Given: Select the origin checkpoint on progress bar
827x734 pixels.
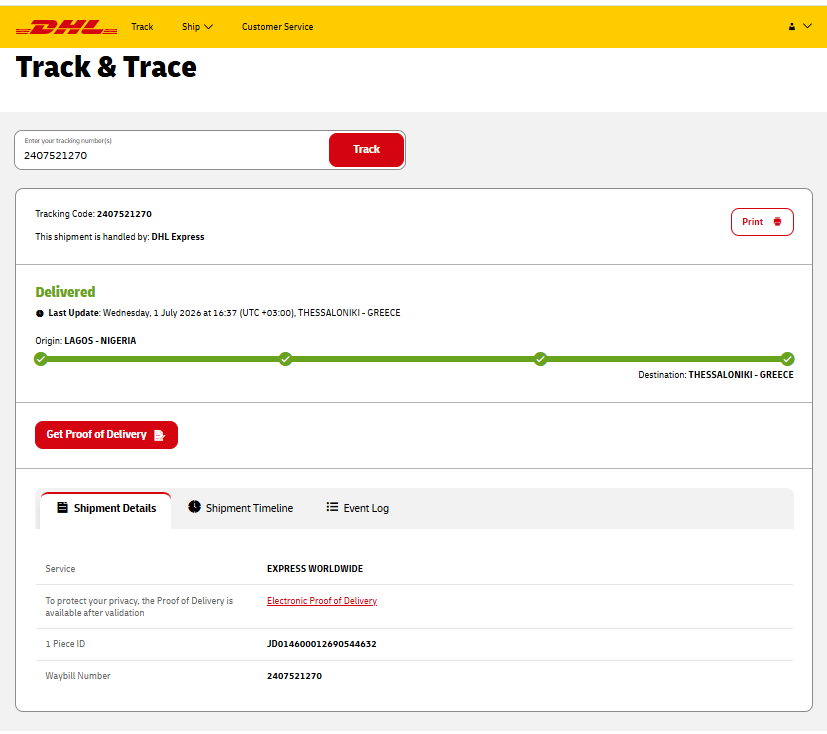Looking at the screenshot, I should [41, 359].
